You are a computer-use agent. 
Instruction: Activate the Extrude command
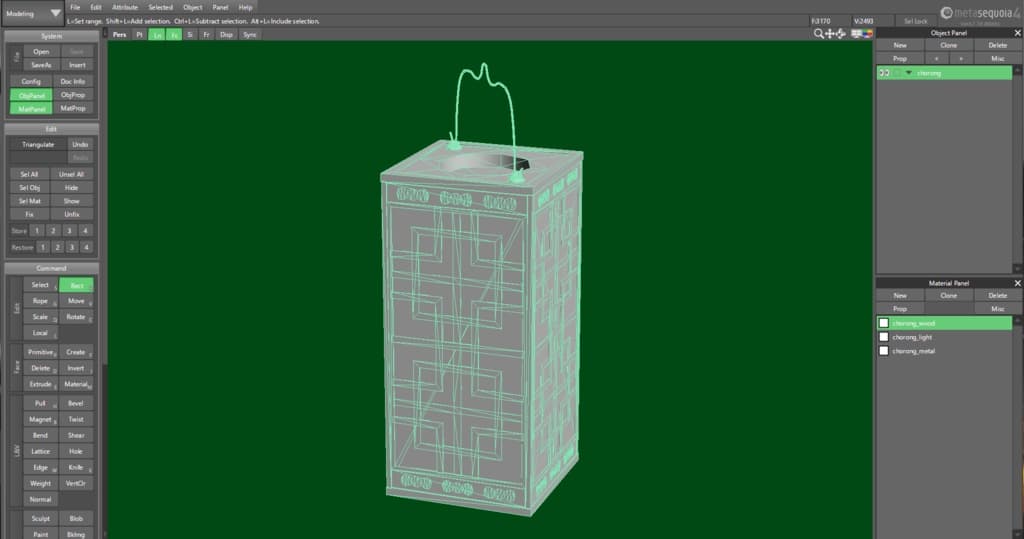(x=40, y=384)
